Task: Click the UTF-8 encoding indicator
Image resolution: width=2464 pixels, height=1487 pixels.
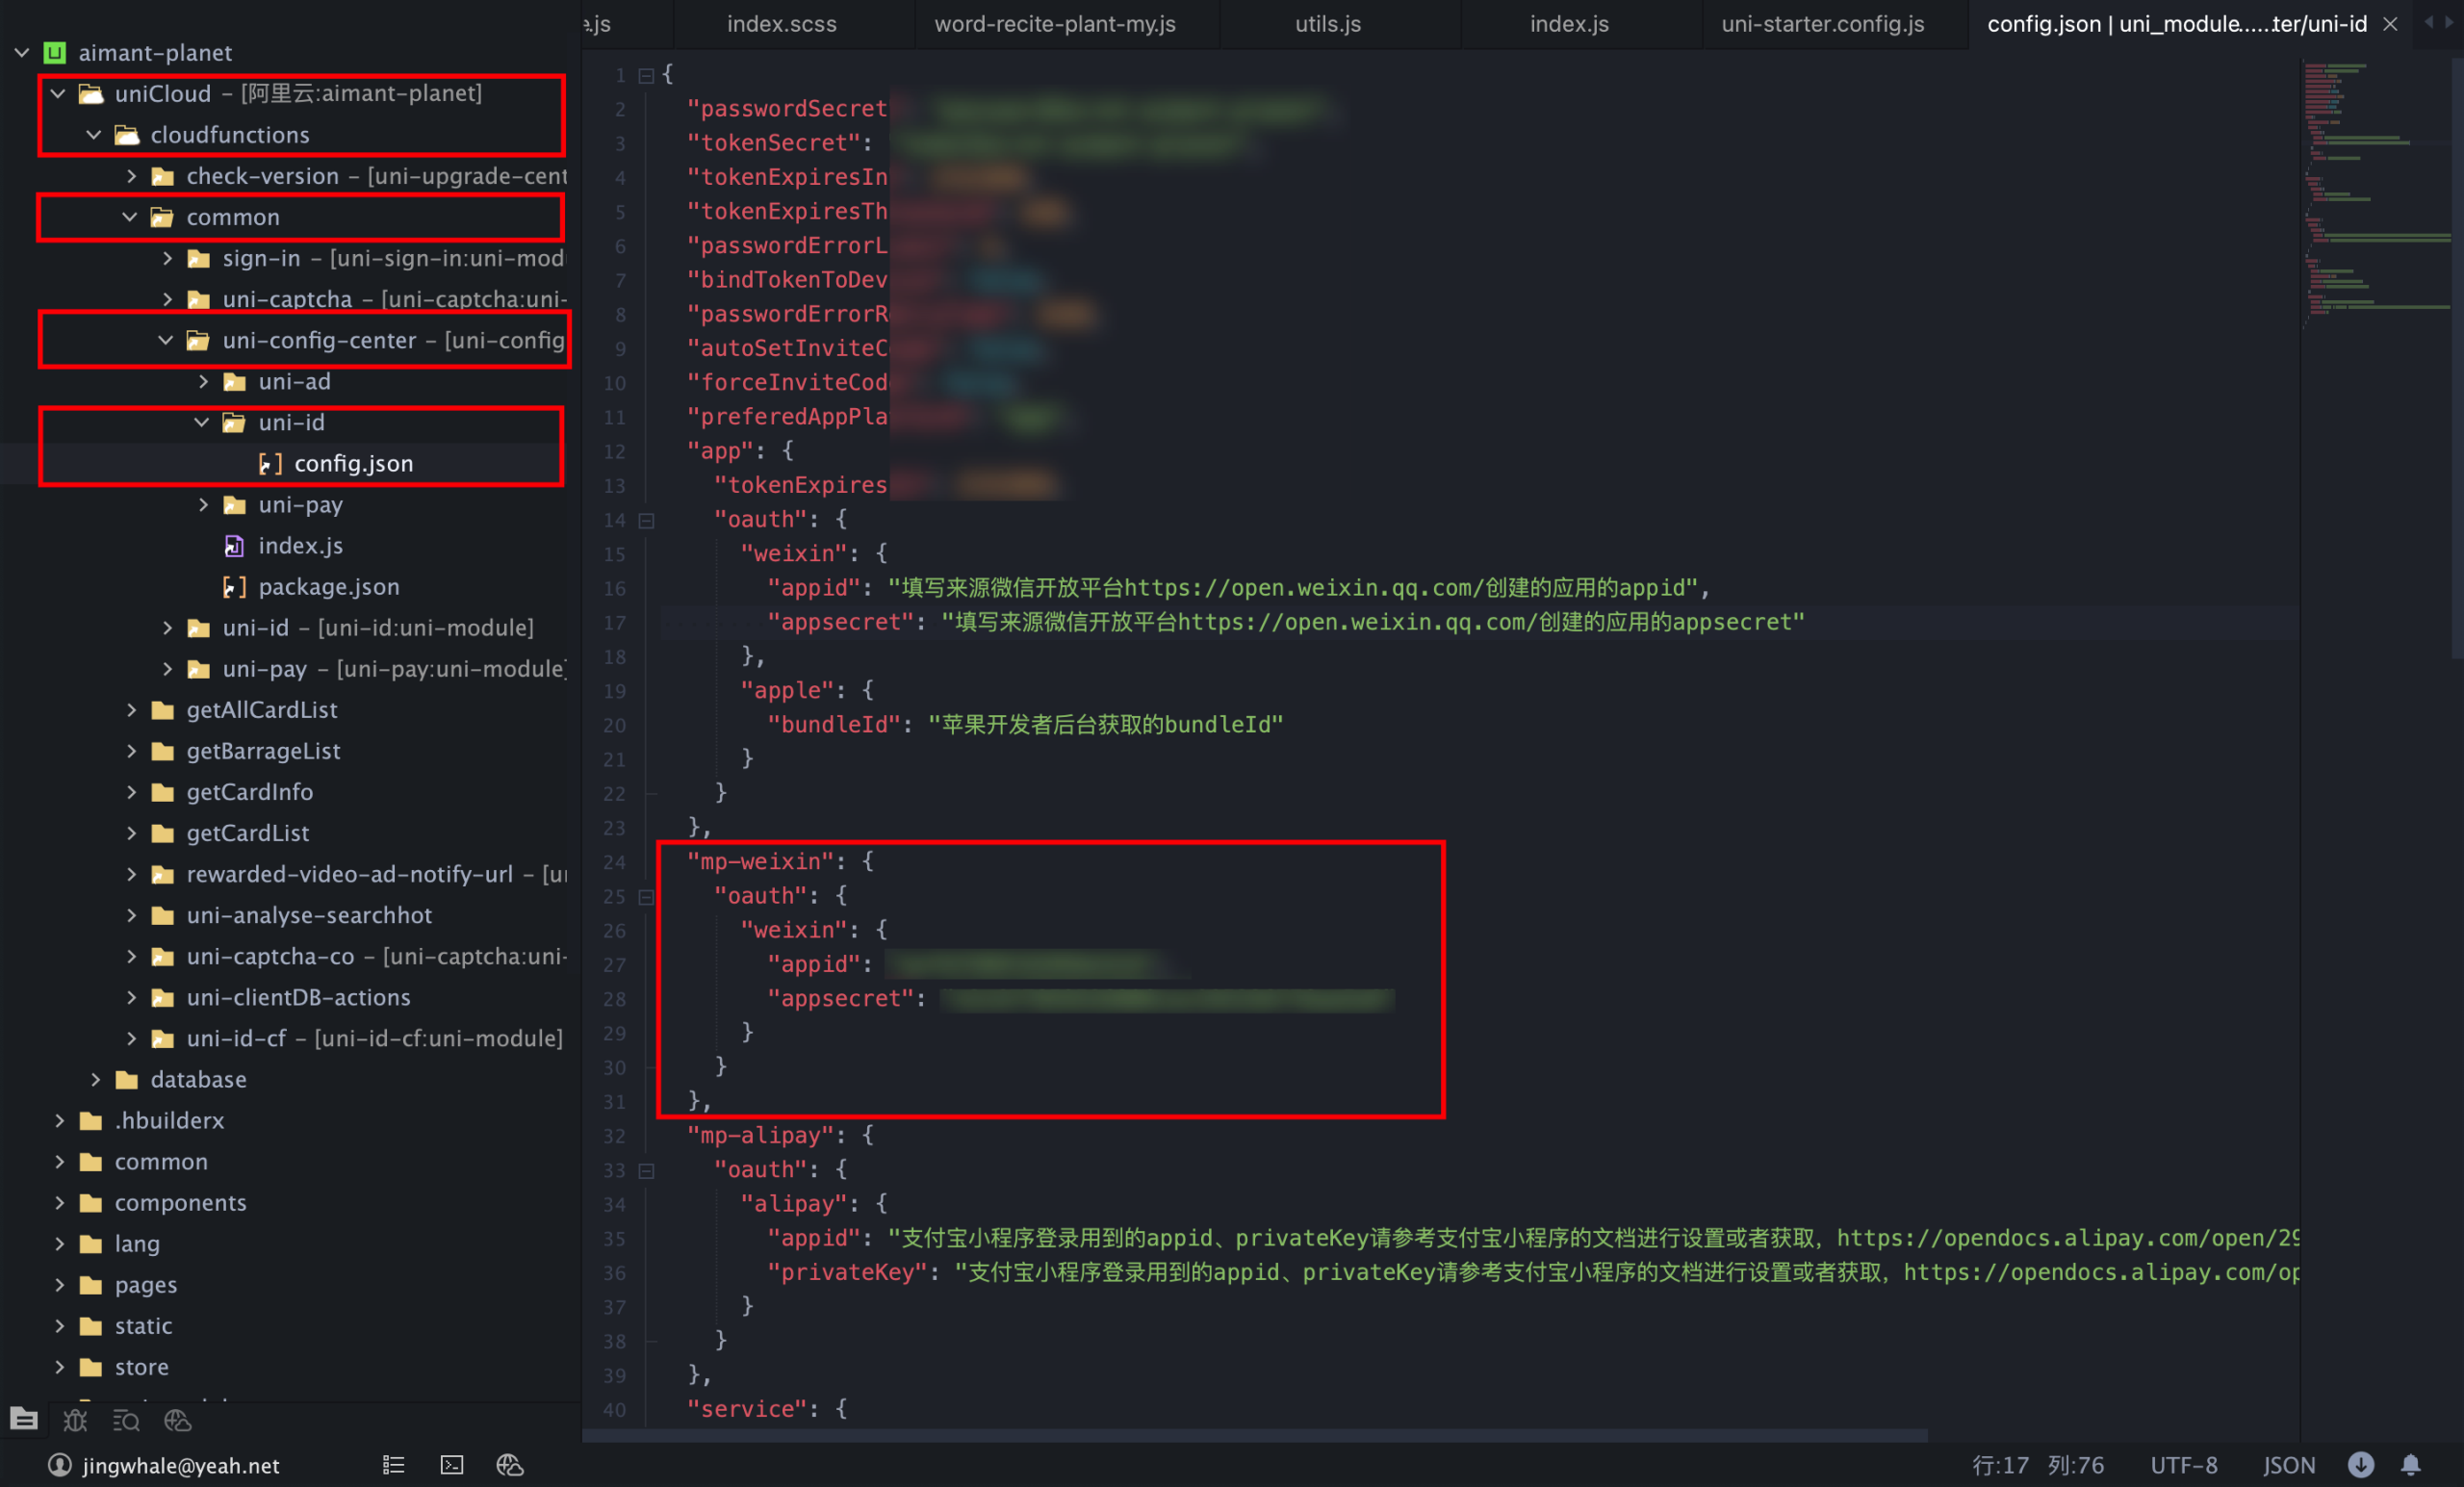Action: tap(2184, 1465)
